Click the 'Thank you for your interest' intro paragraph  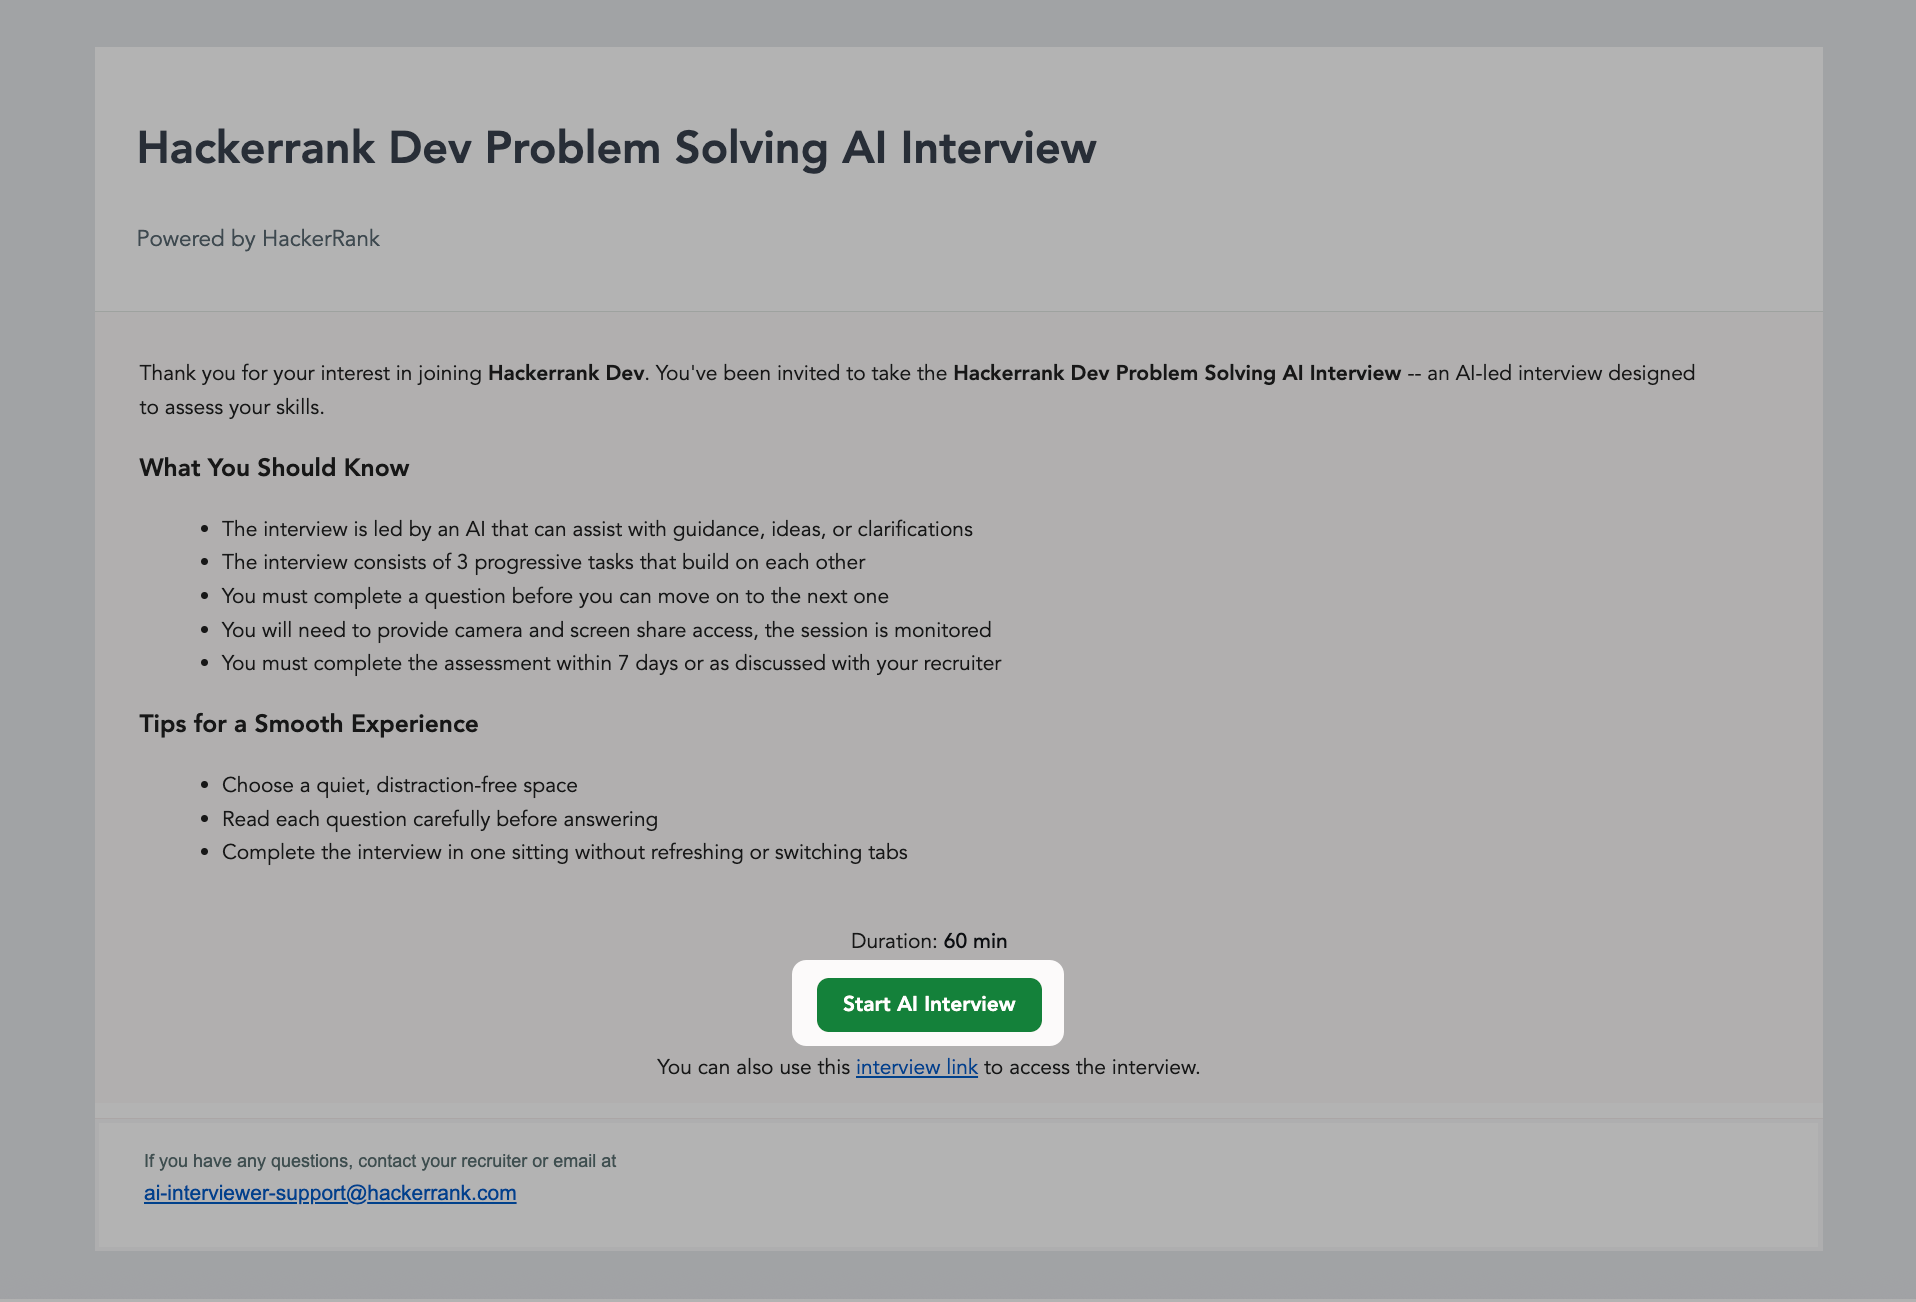917,390
